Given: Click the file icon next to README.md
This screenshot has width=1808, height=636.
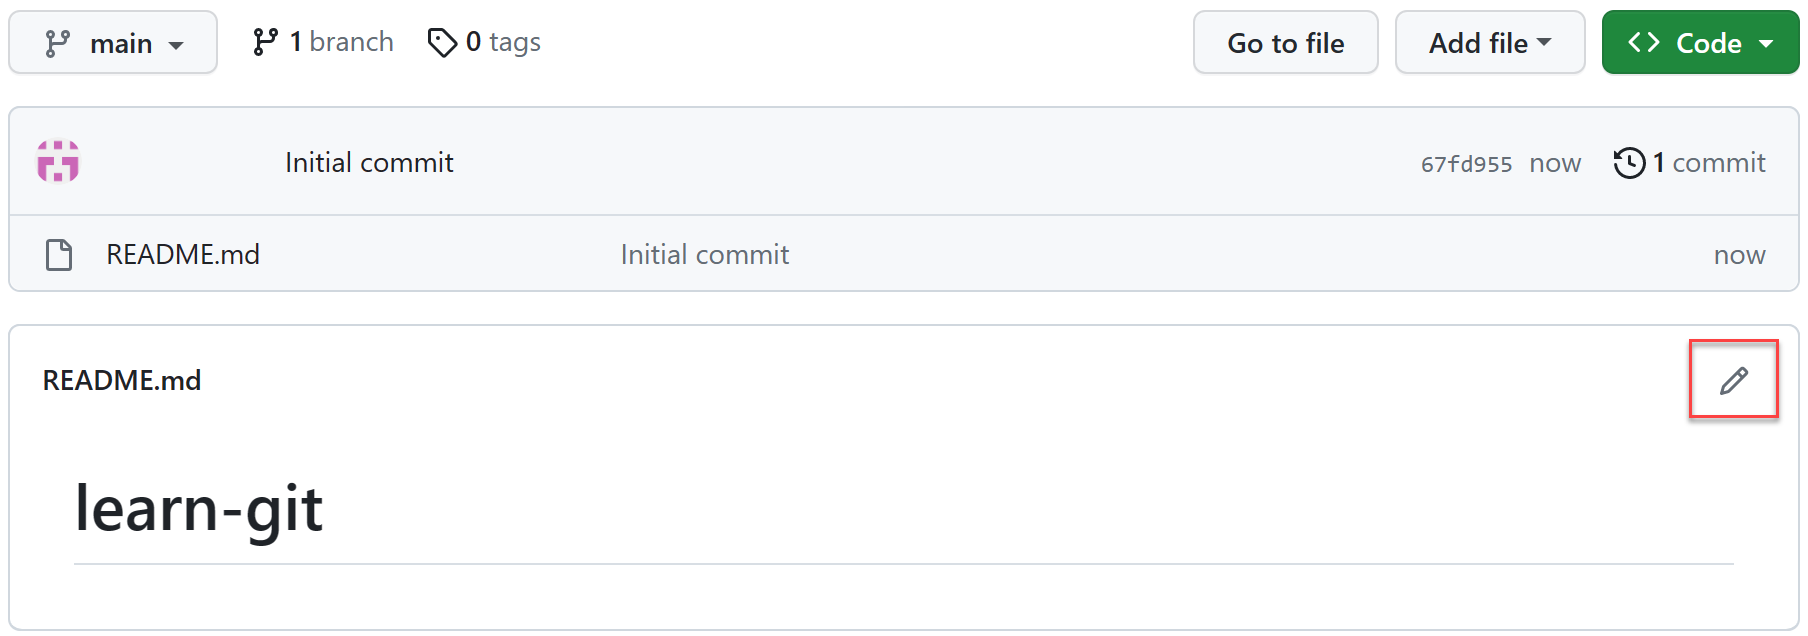Looking at the screenshot, I should [x=59, y=254].
